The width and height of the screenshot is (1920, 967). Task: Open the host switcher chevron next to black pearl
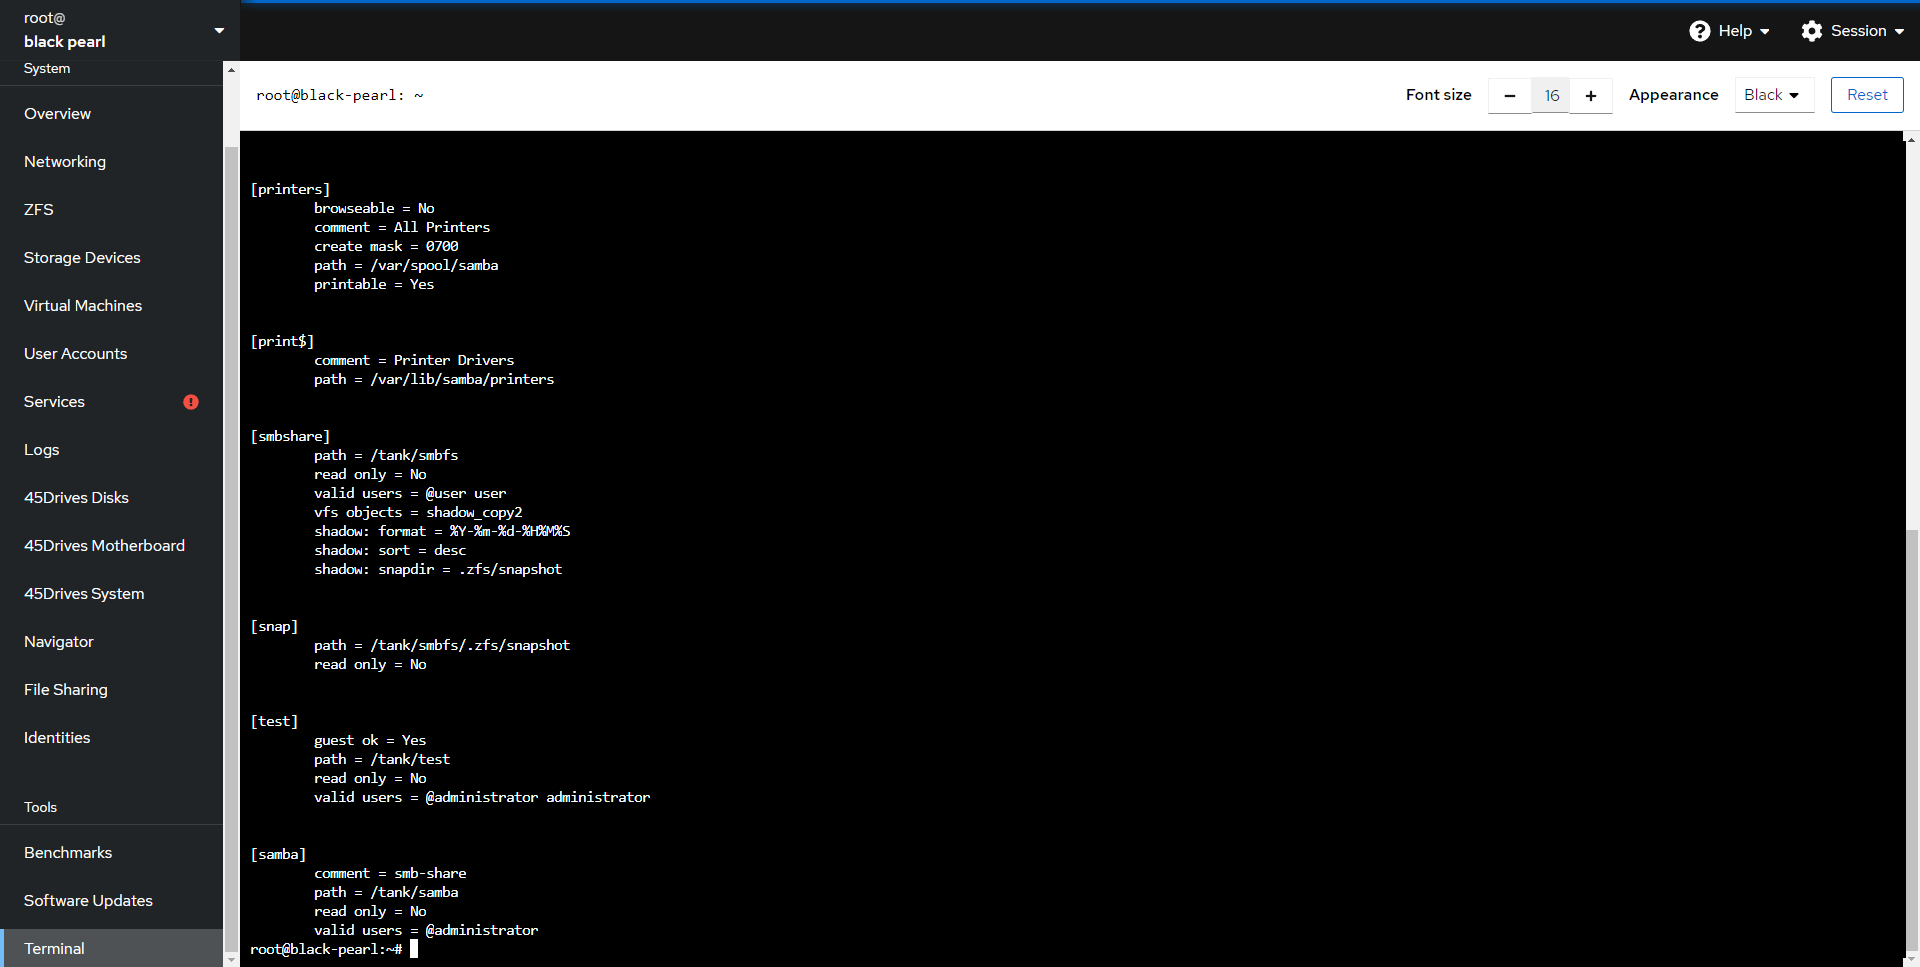[x=218, y=30]
